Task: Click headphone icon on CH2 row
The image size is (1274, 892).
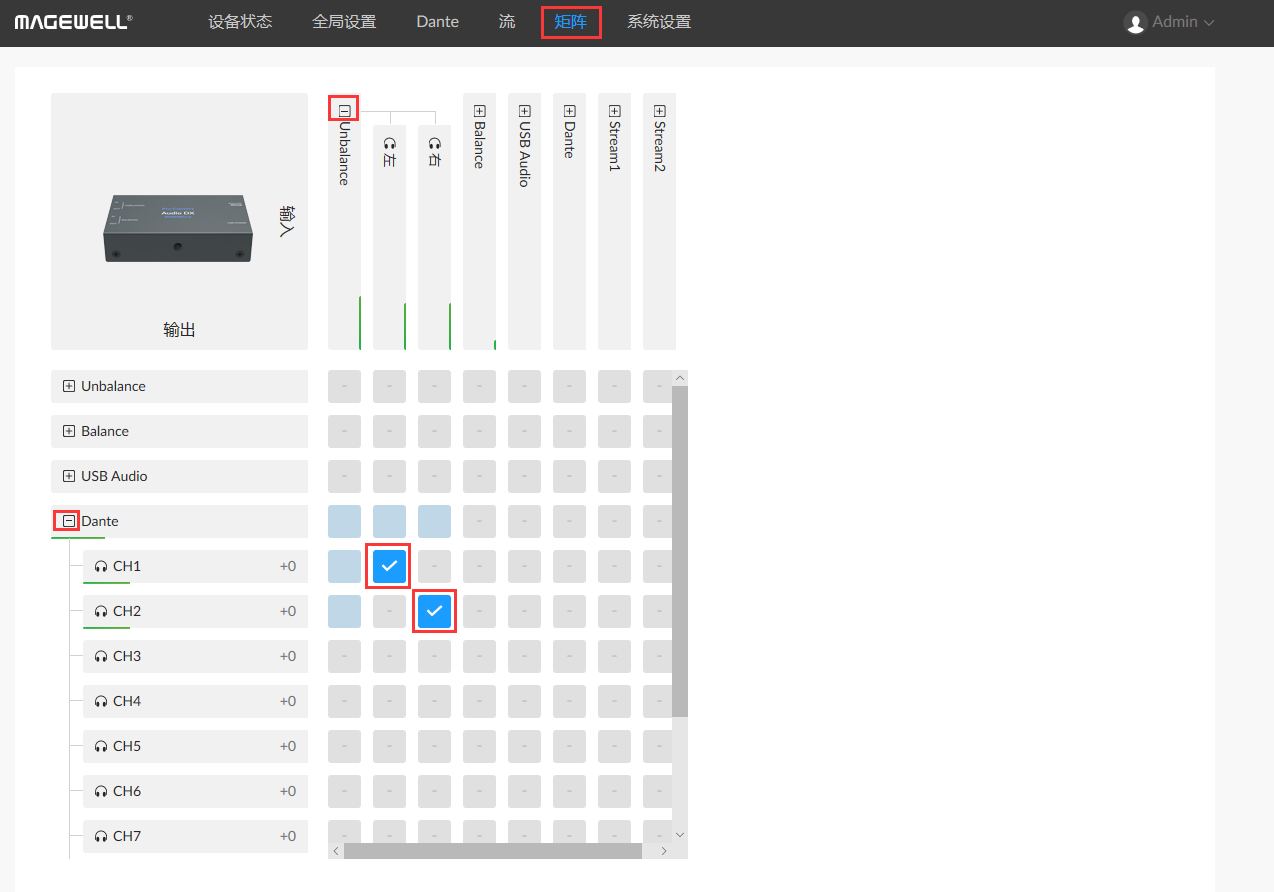Action: tap(100, 611)
